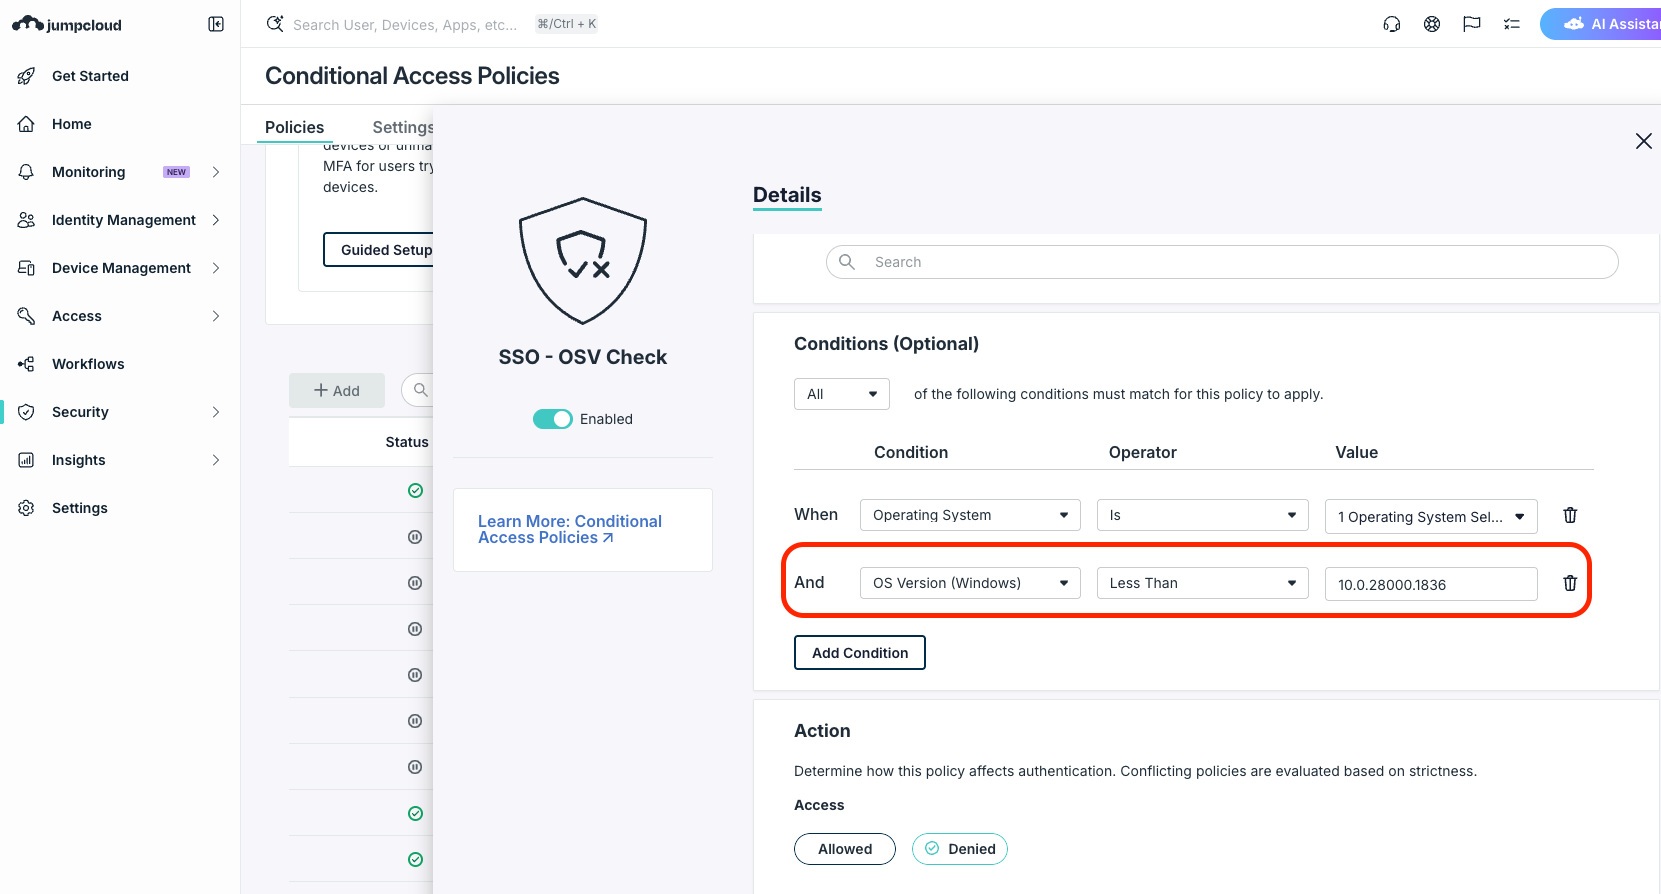
Task: Open the OS Version (Windows) dropdown
Action: coord(970,583)
